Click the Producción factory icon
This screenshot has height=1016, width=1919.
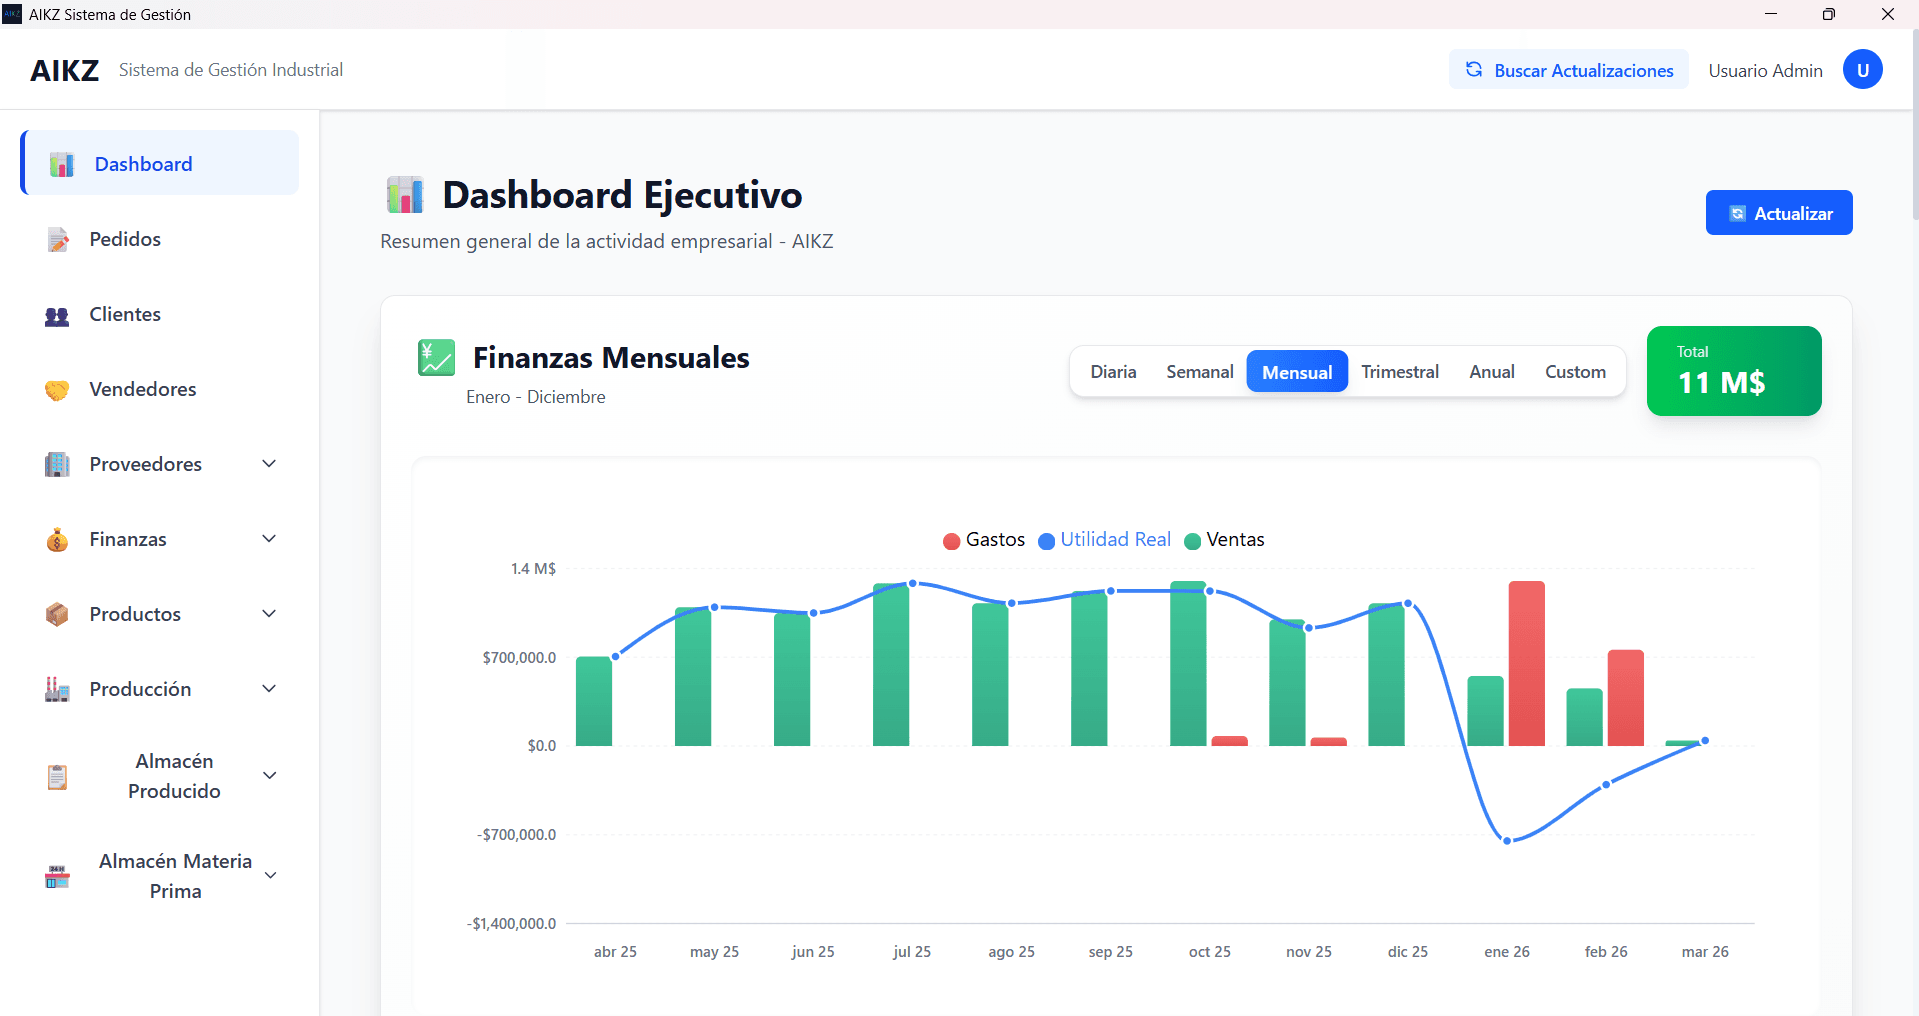click(x=57, y=689)
